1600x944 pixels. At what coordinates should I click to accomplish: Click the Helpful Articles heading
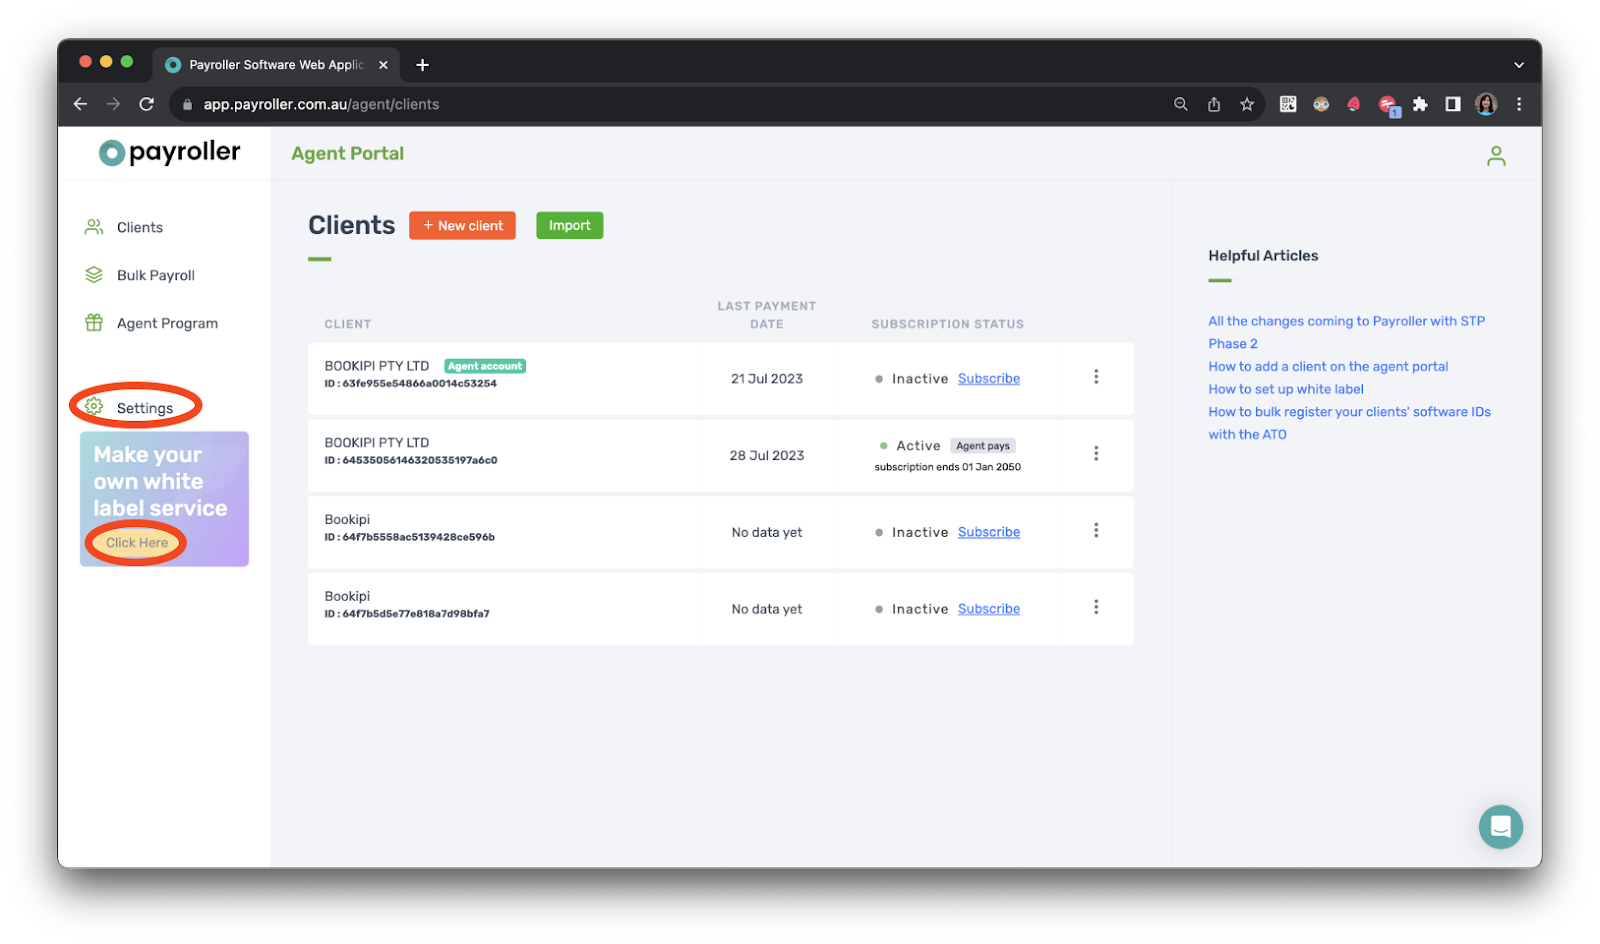(x=1263, y=256)
